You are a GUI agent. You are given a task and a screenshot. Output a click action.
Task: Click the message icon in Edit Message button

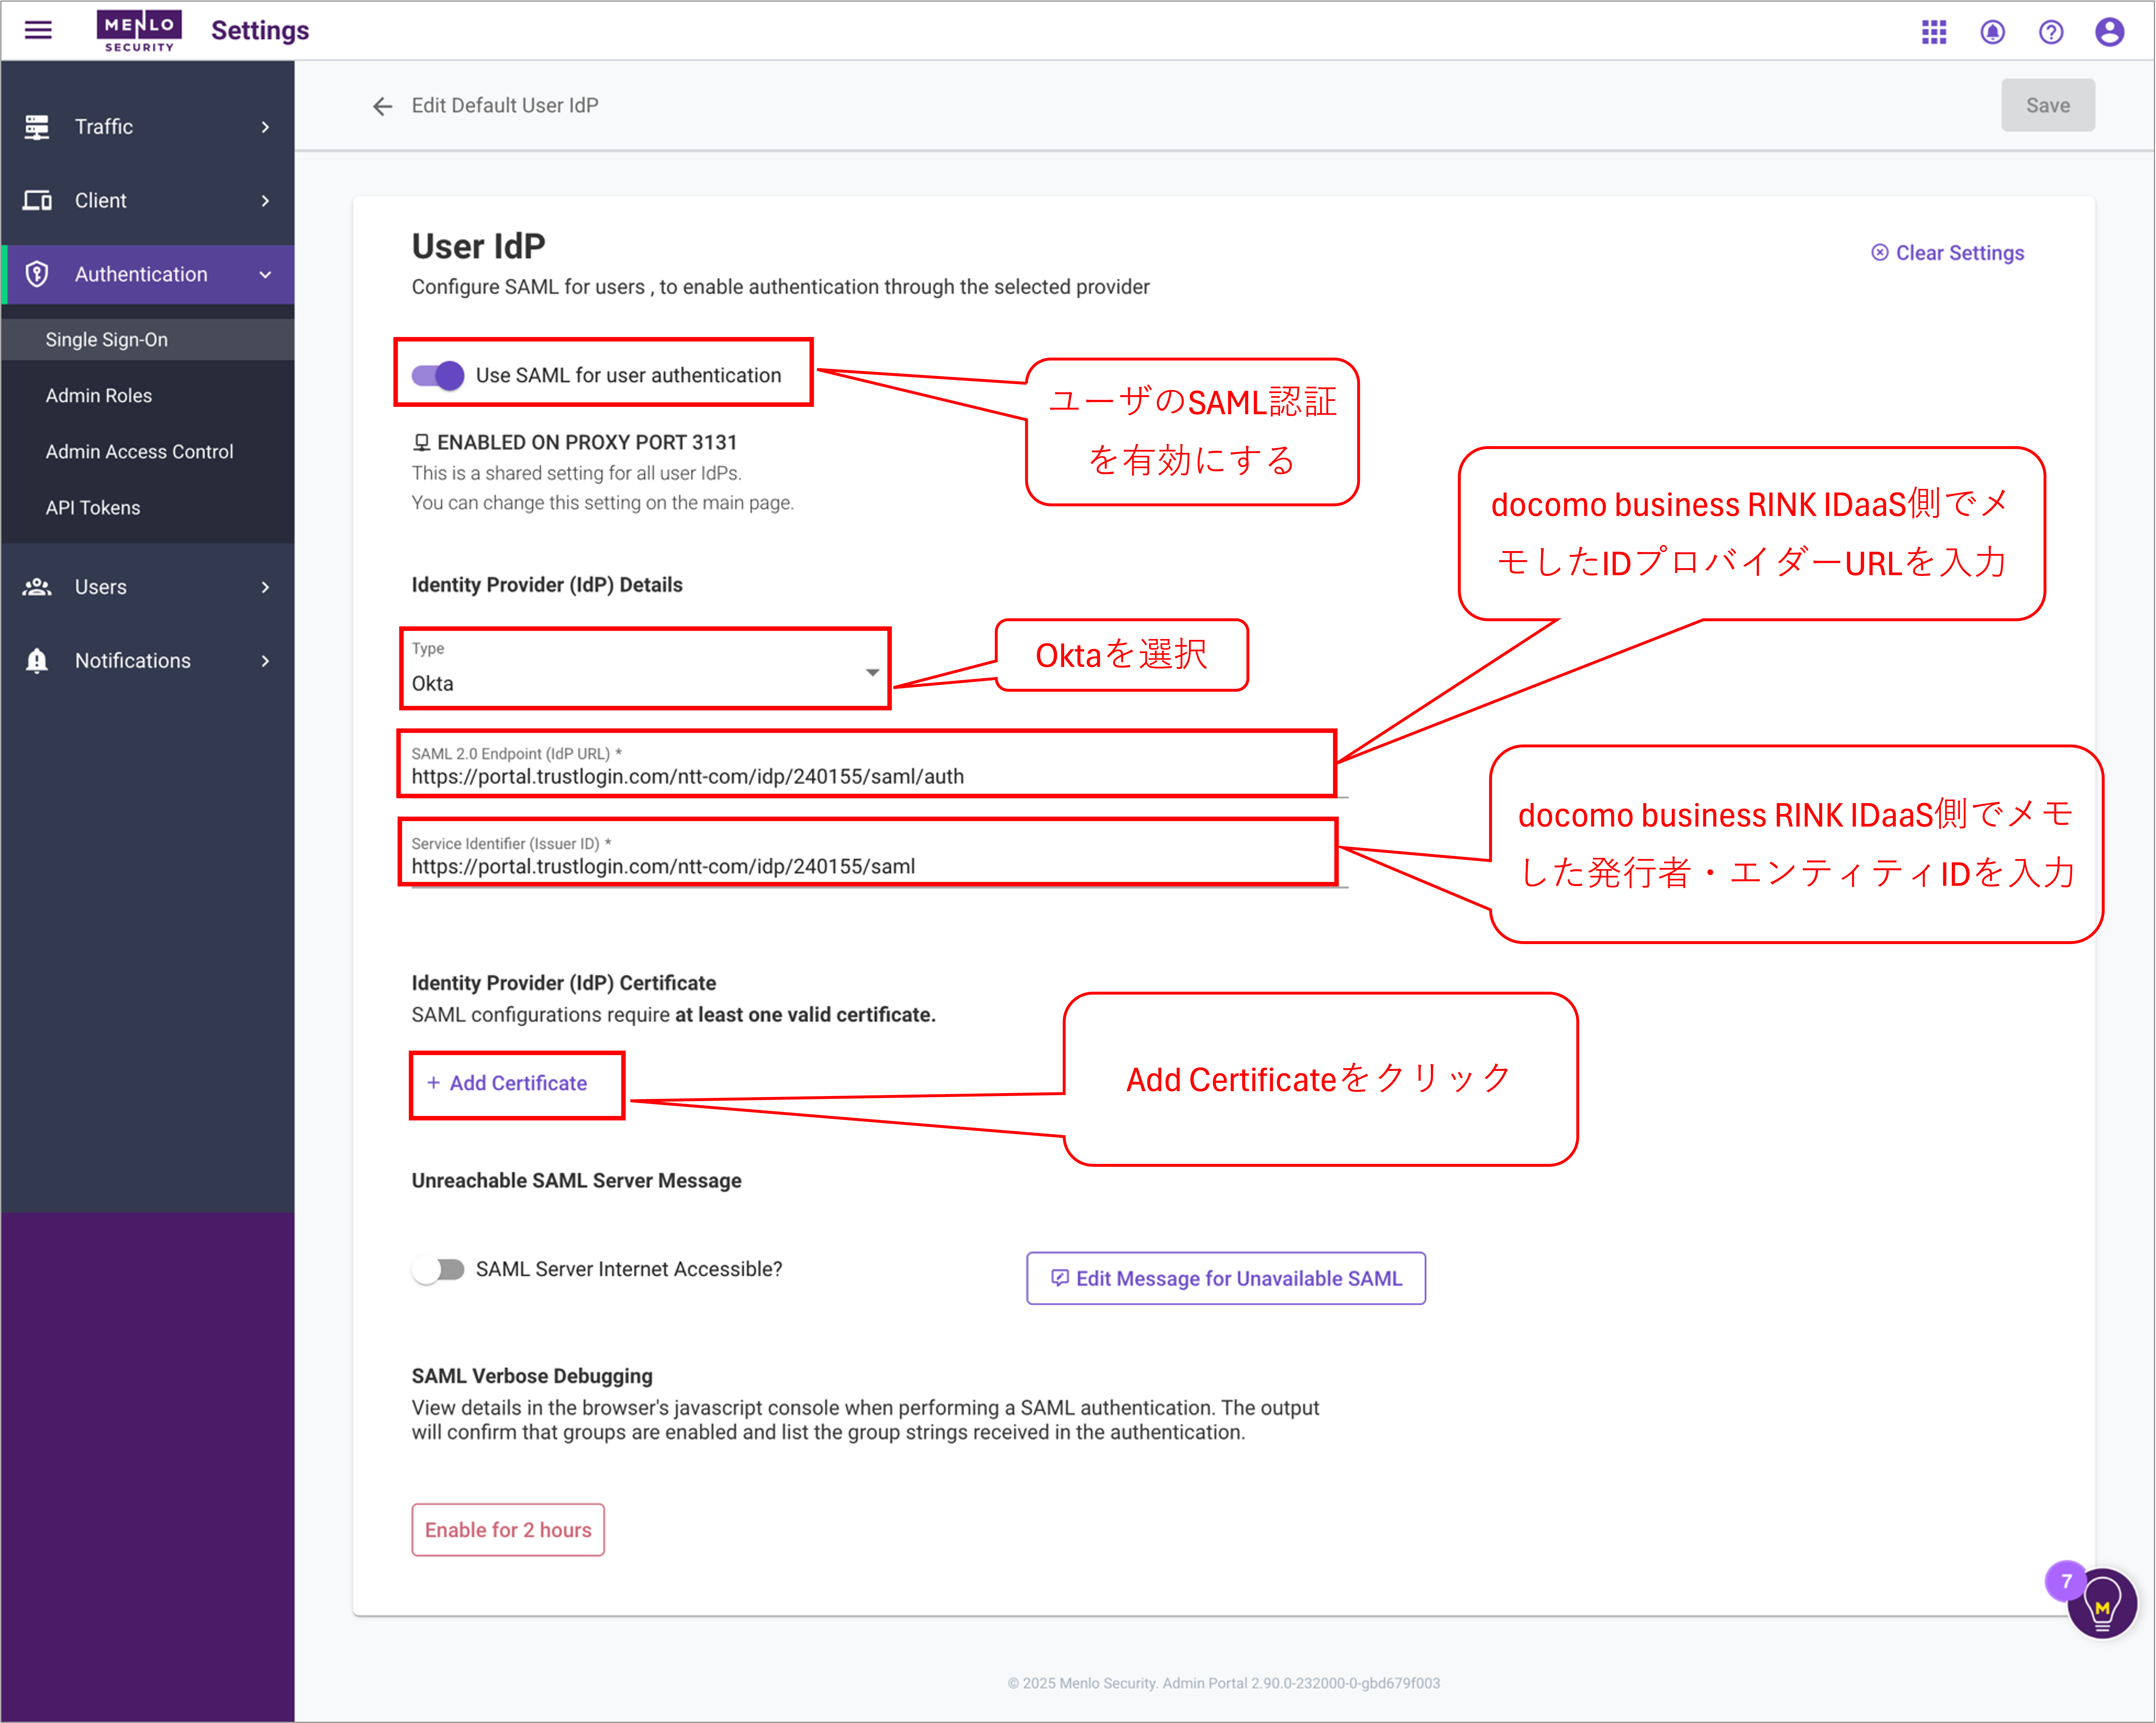(x=1060, y=1278)
